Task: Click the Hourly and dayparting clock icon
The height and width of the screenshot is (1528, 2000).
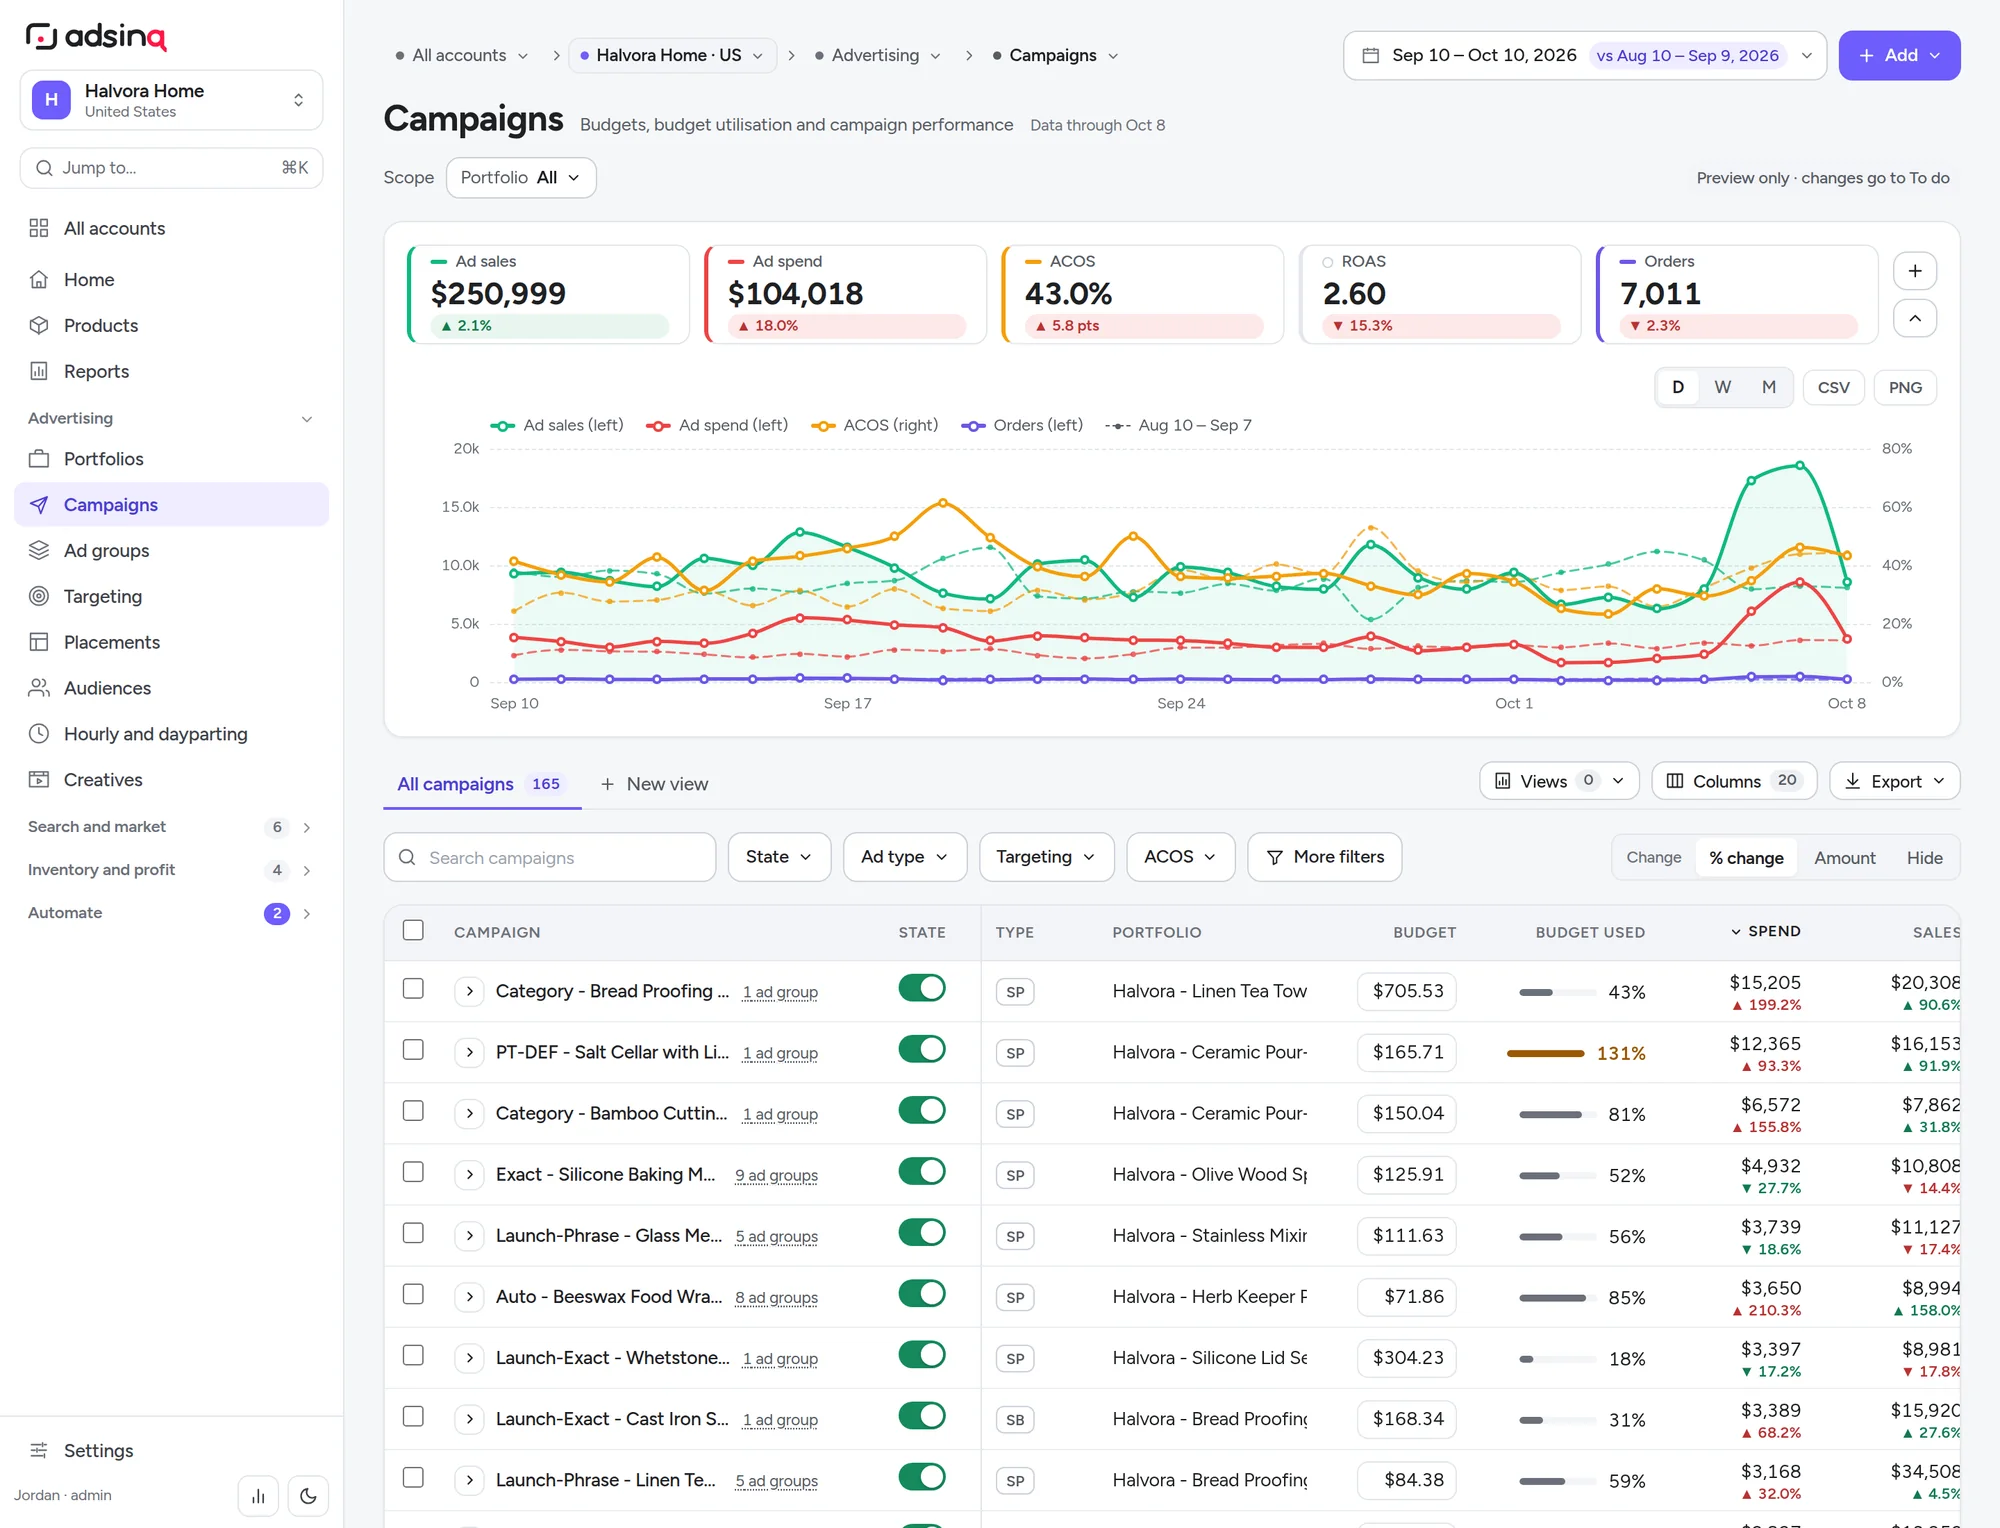Action: 39,734
